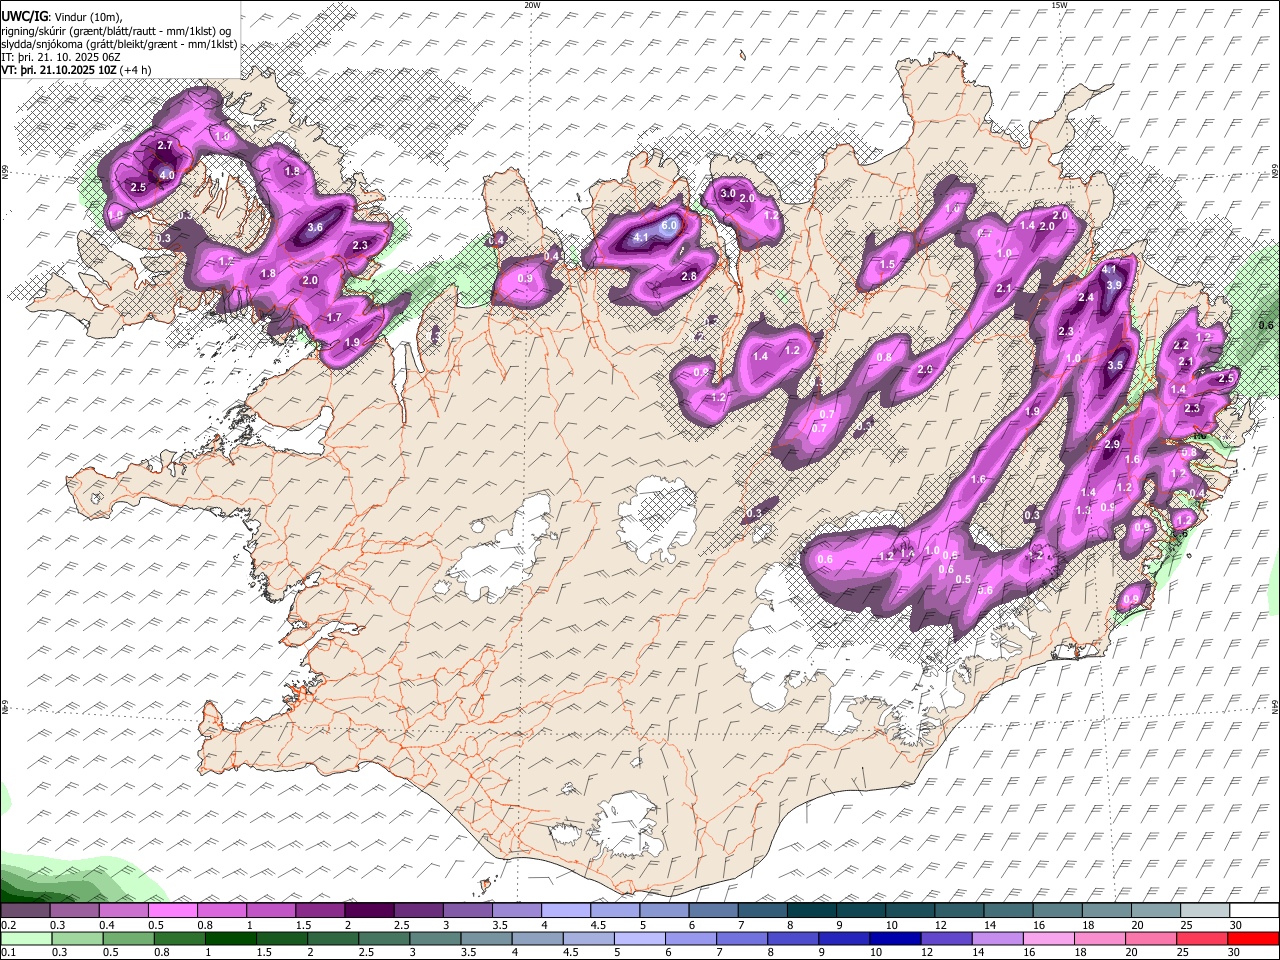Pick the grey-blue 3.5–4 swatch, lower scale
The image size is (1280, 960).
486,939
